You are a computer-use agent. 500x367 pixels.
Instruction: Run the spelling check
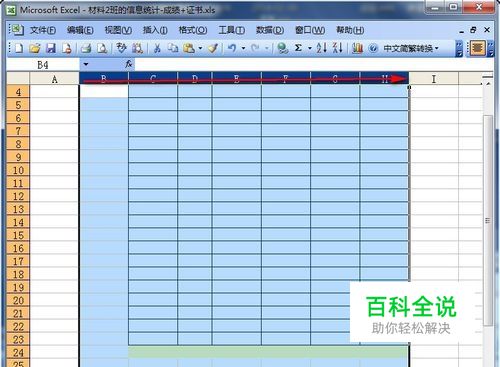(121, 48)
